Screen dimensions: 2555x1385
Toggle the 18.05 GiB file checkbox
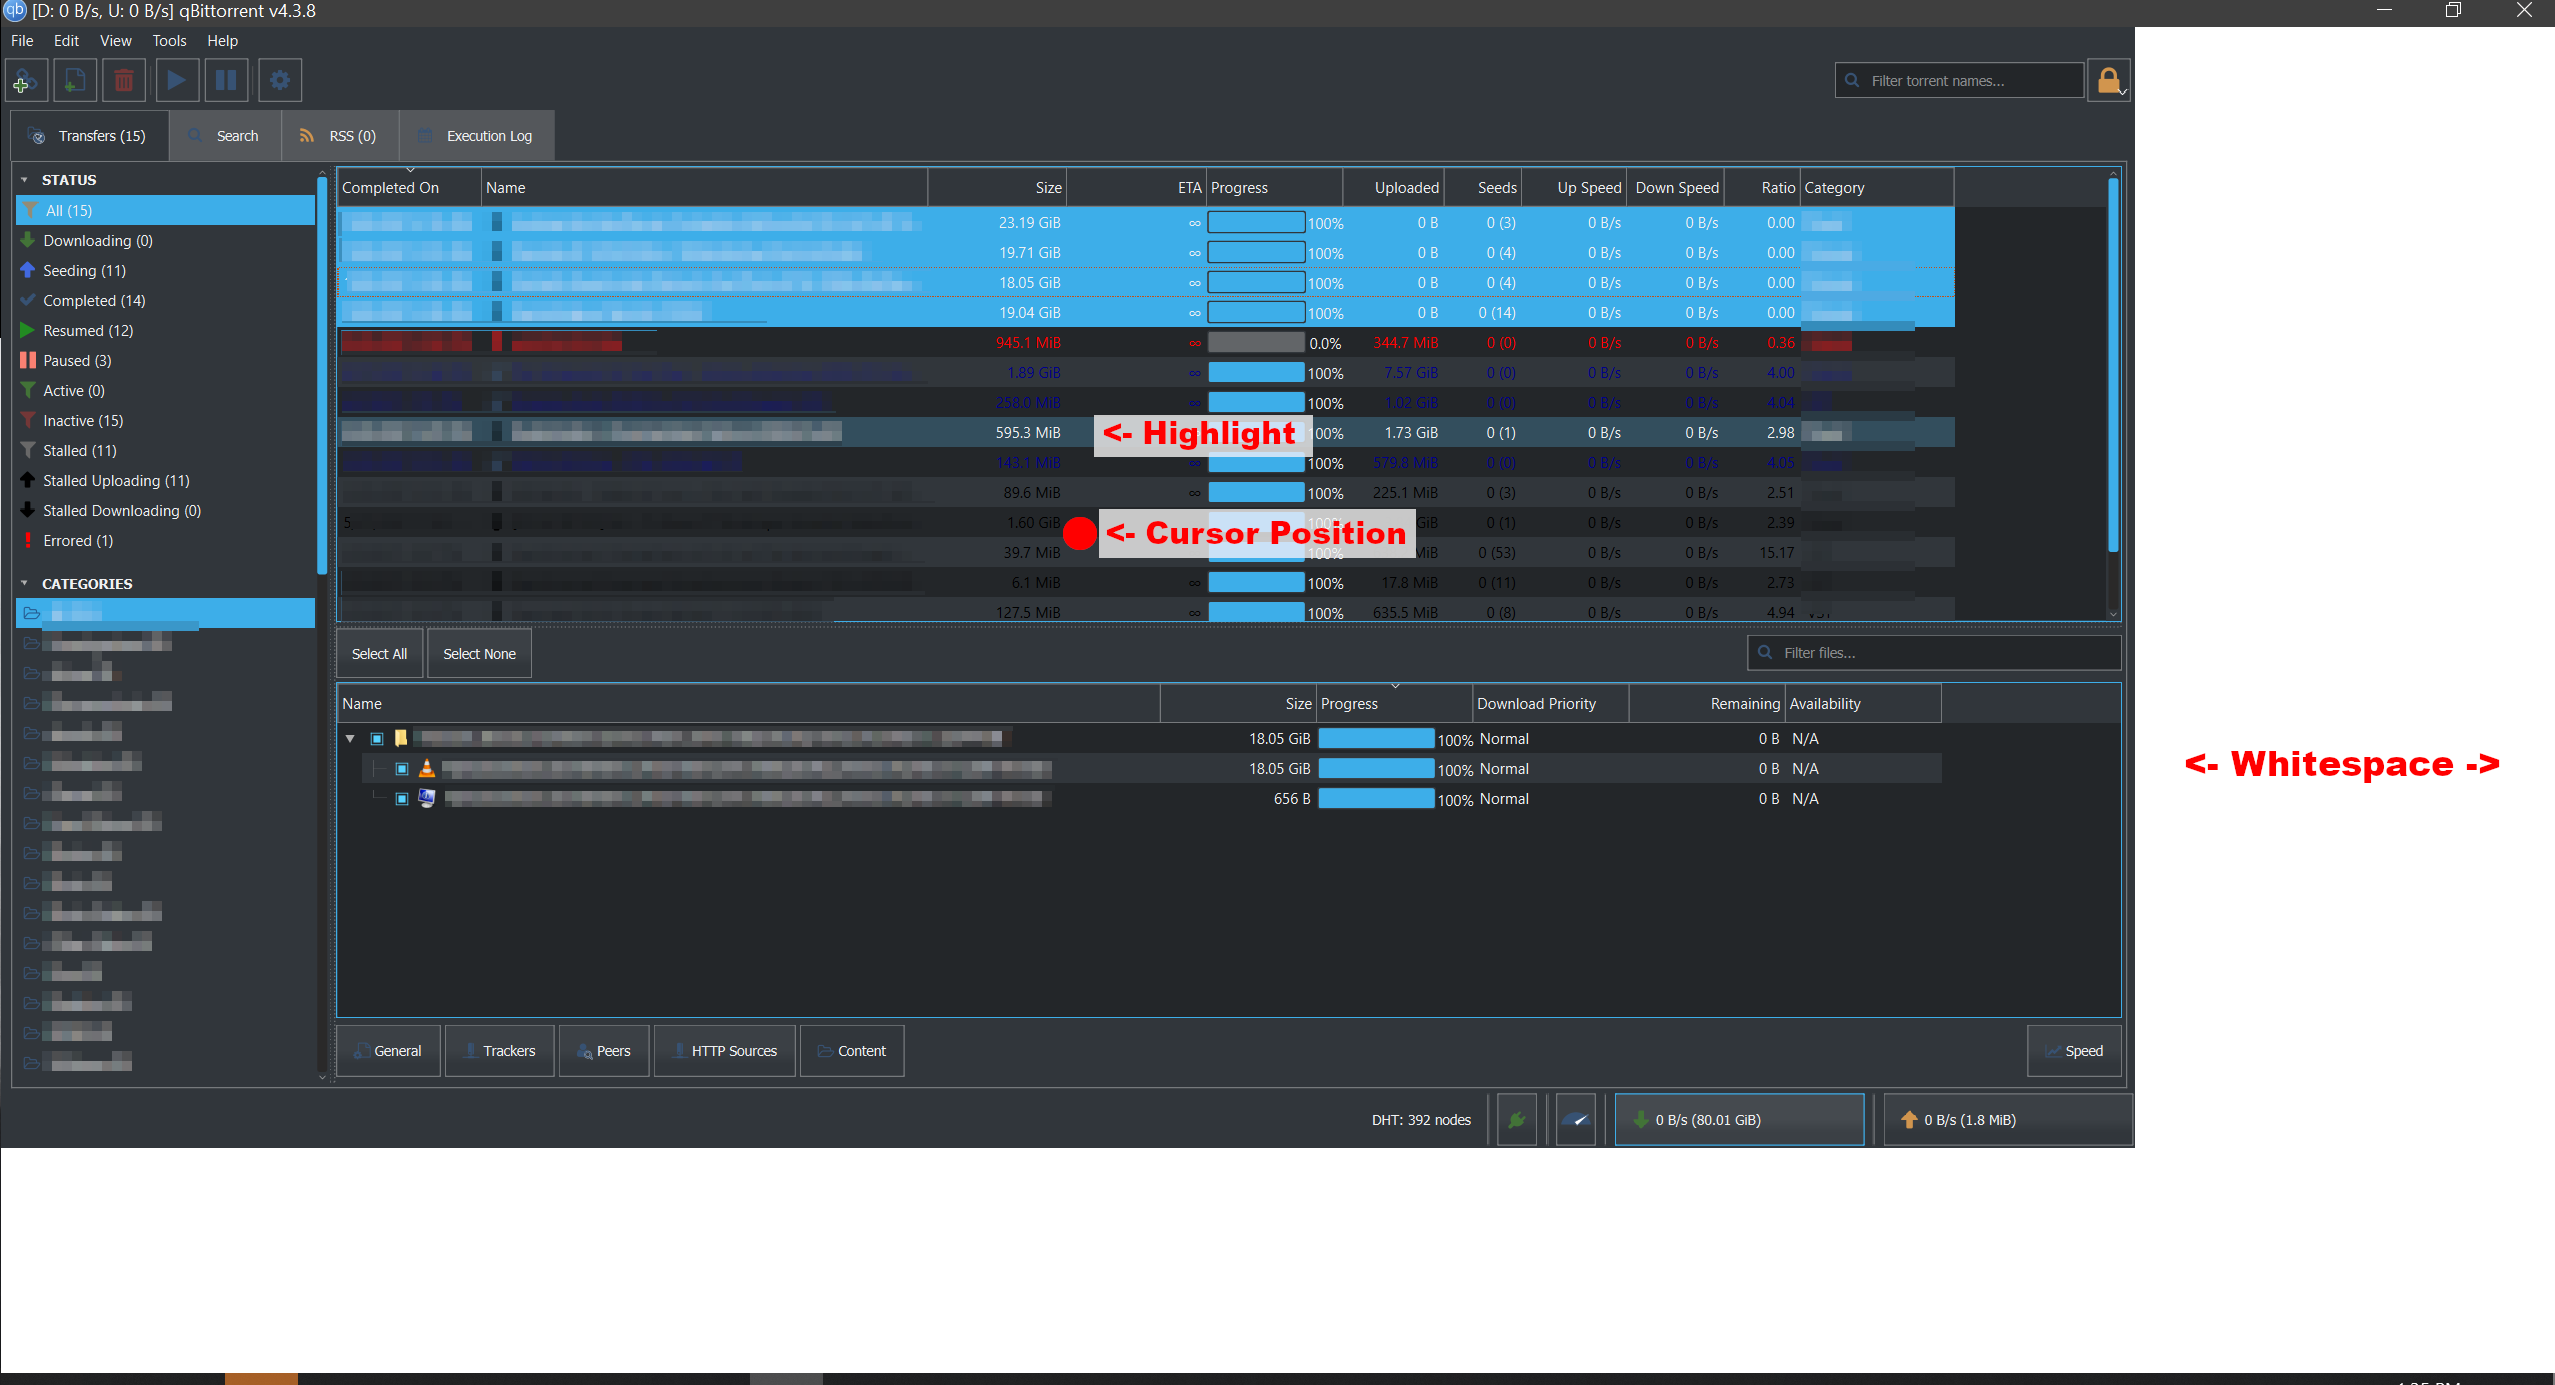click(402, 768)
